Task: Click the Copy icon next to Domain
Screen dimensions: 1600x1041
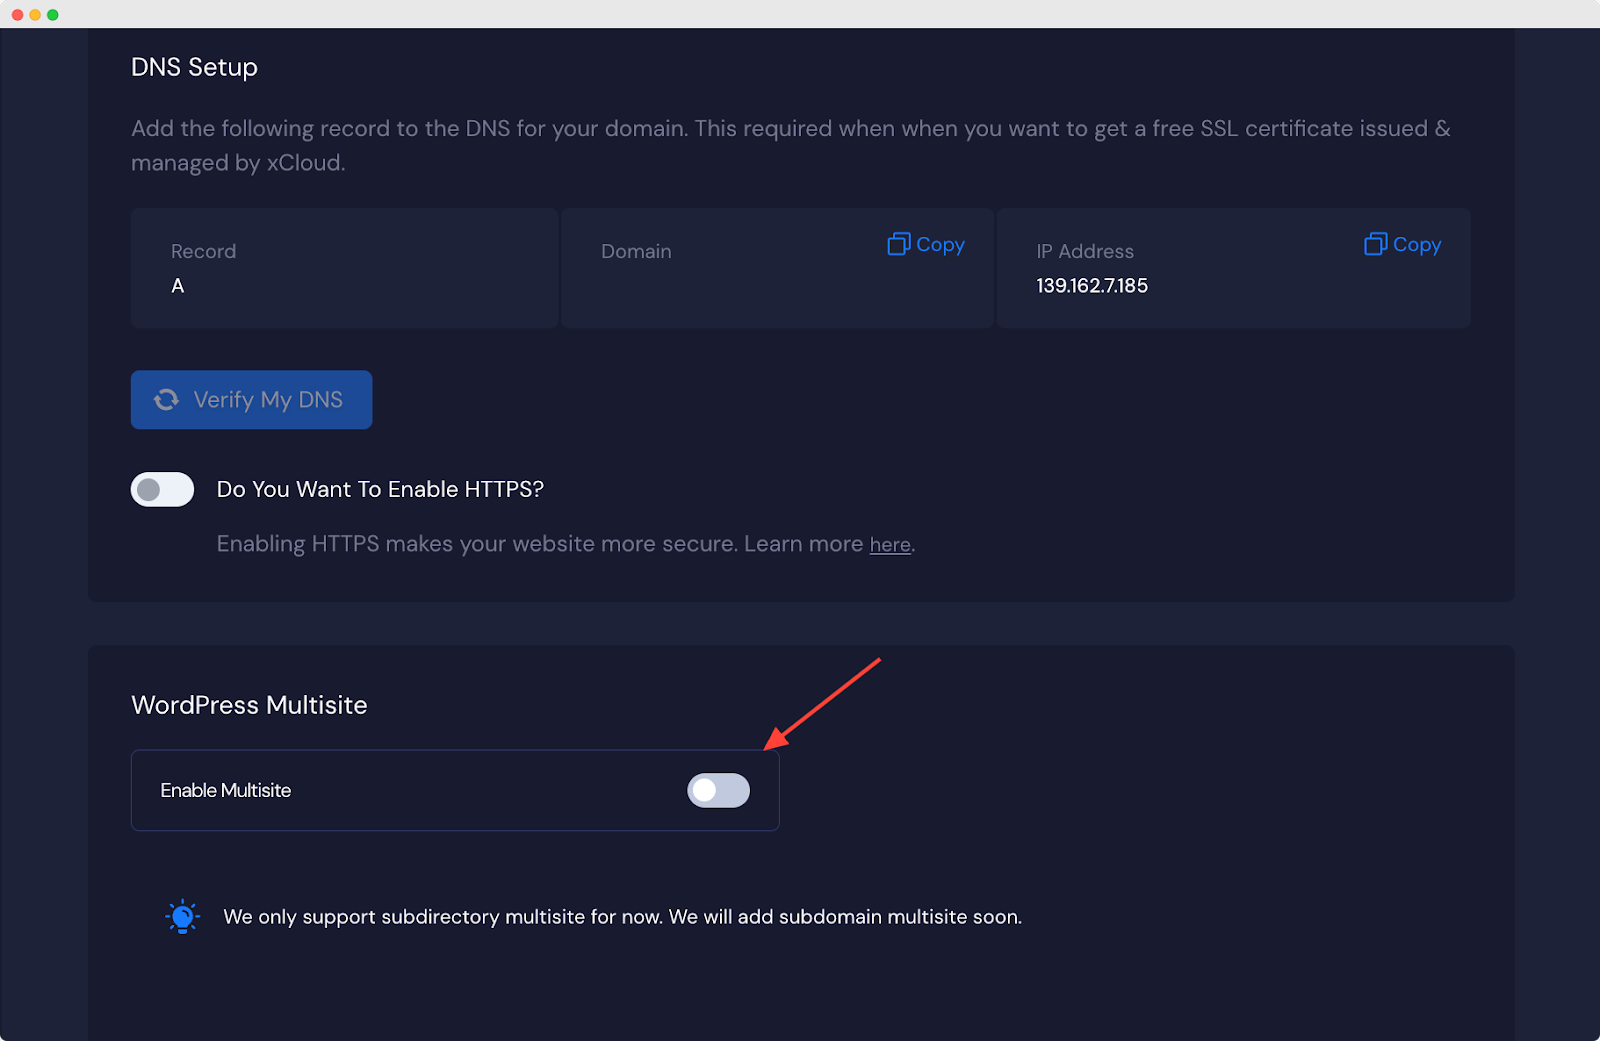Action: coord(897,244)
